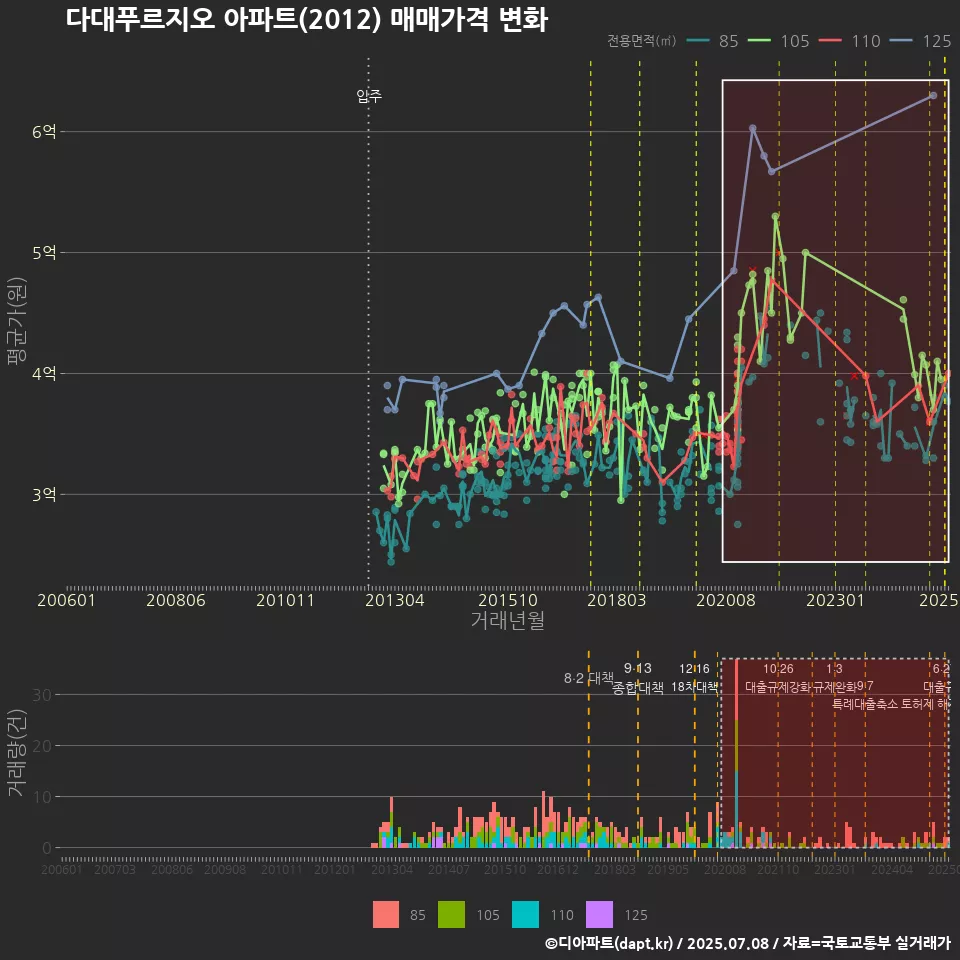Click 201407 on the volume chart x-axis

(x=448, y=869)
